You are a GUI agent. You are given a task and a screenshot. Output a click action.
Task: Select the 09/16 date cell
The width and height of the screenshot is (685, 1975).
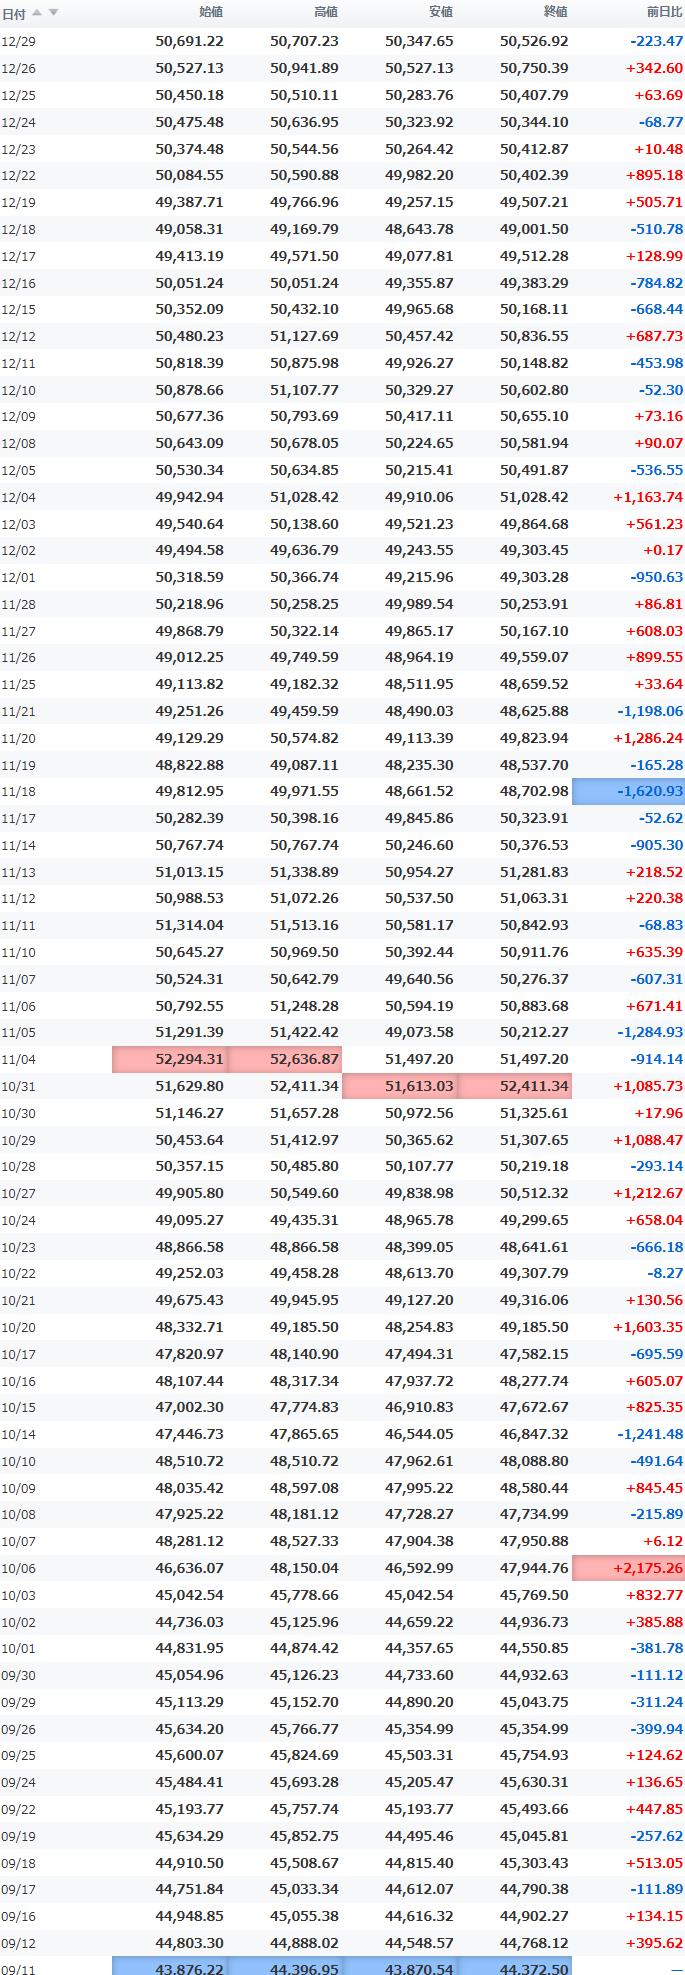[x=18, y=1916]
